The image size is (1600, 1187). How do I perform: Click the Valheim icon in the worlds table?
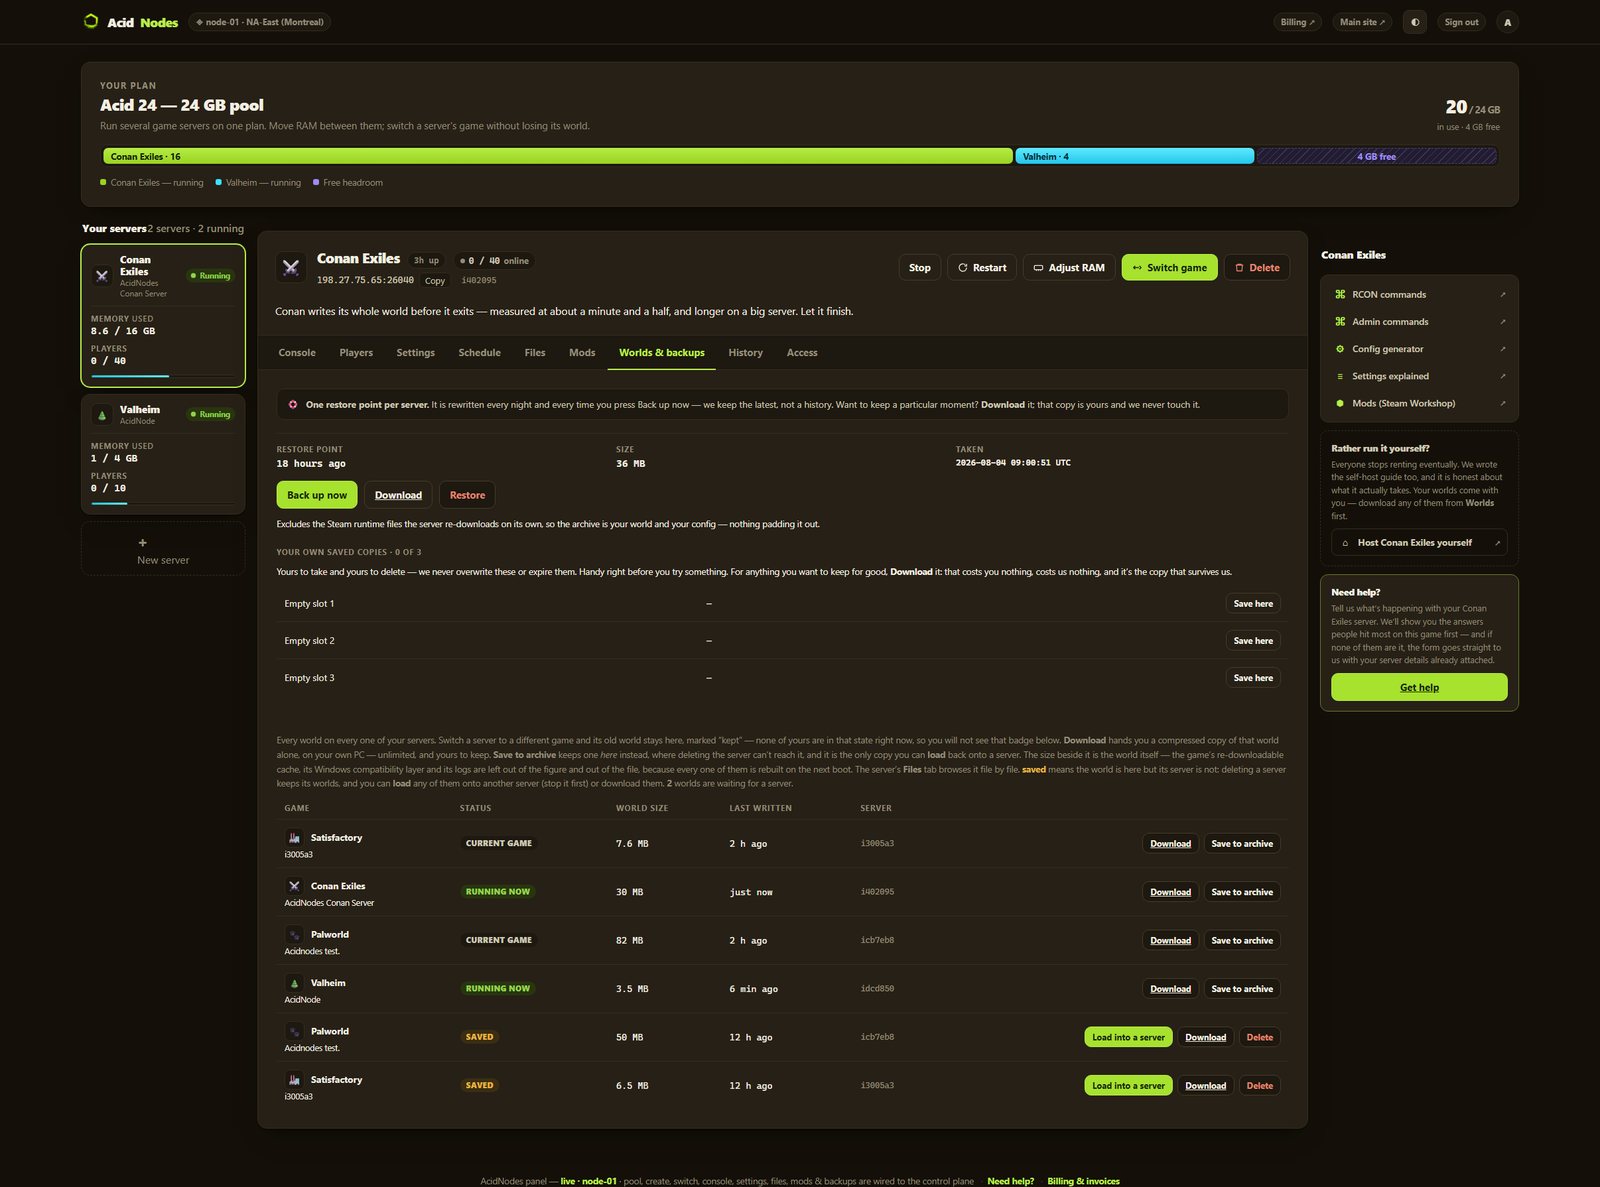coord(294,983)
